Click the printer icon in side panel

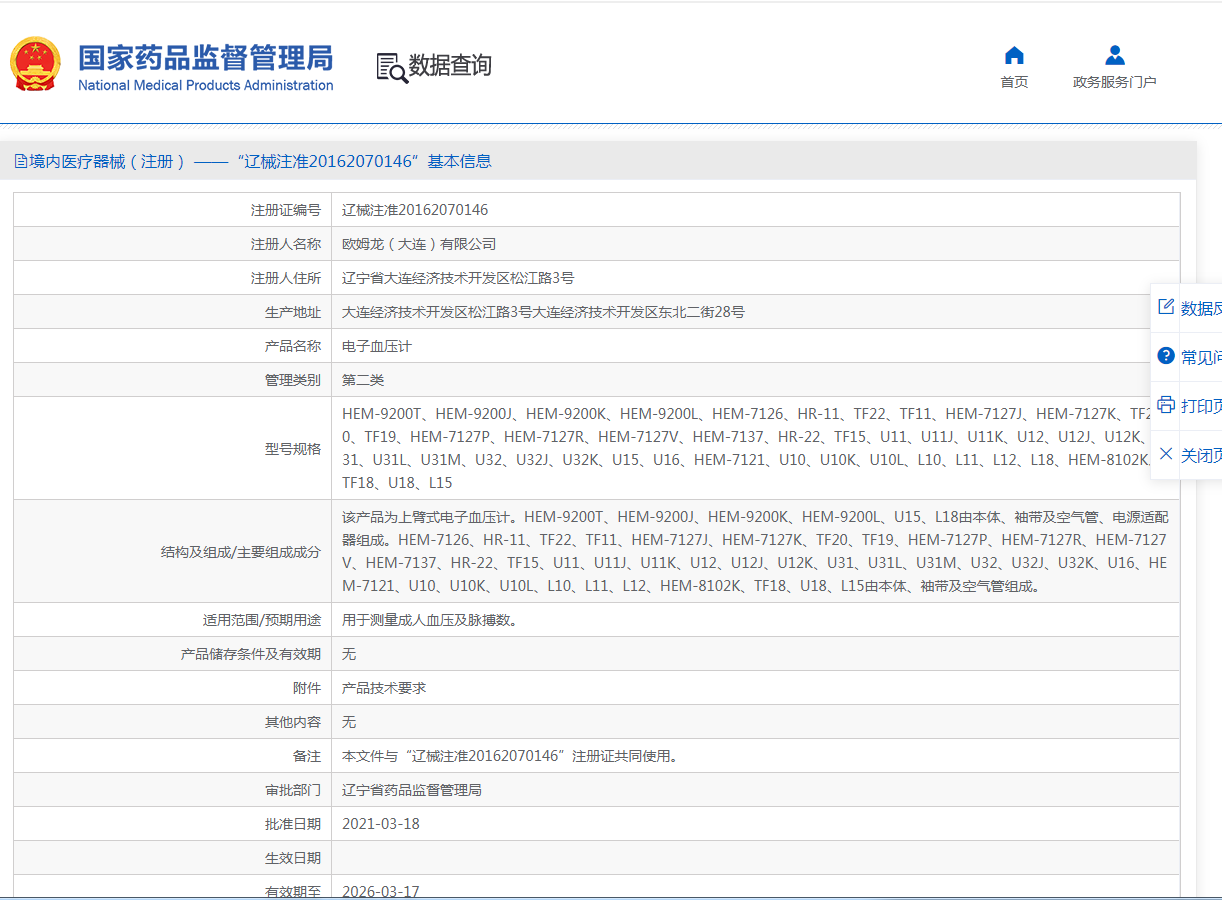click(1166, 405)
